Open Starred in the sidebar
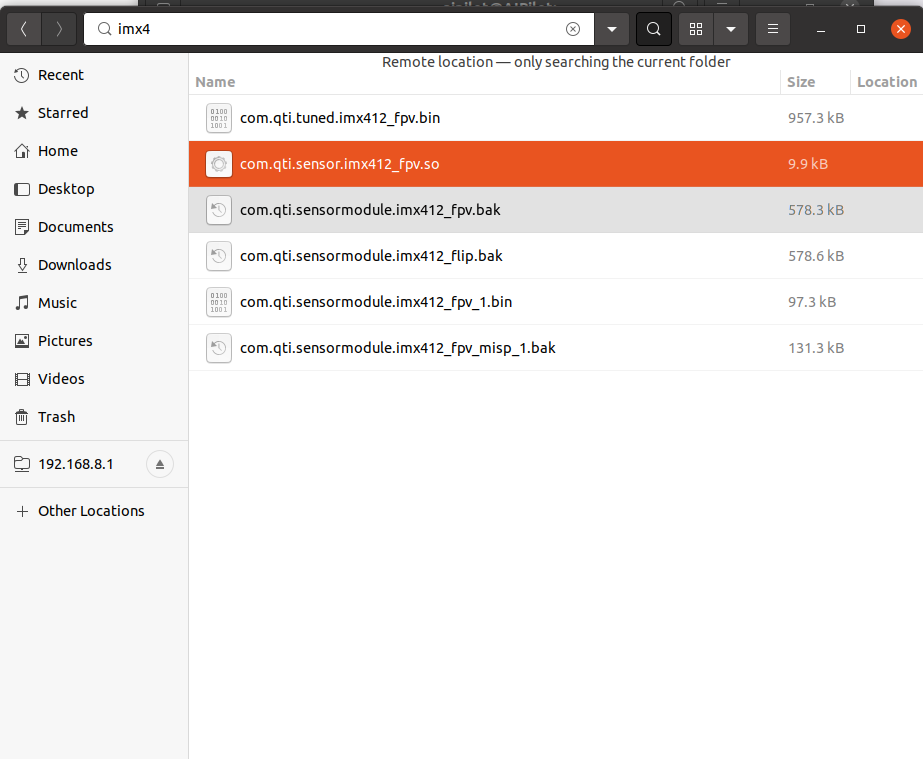Viewport: 923px width, 759px height. 63,113
